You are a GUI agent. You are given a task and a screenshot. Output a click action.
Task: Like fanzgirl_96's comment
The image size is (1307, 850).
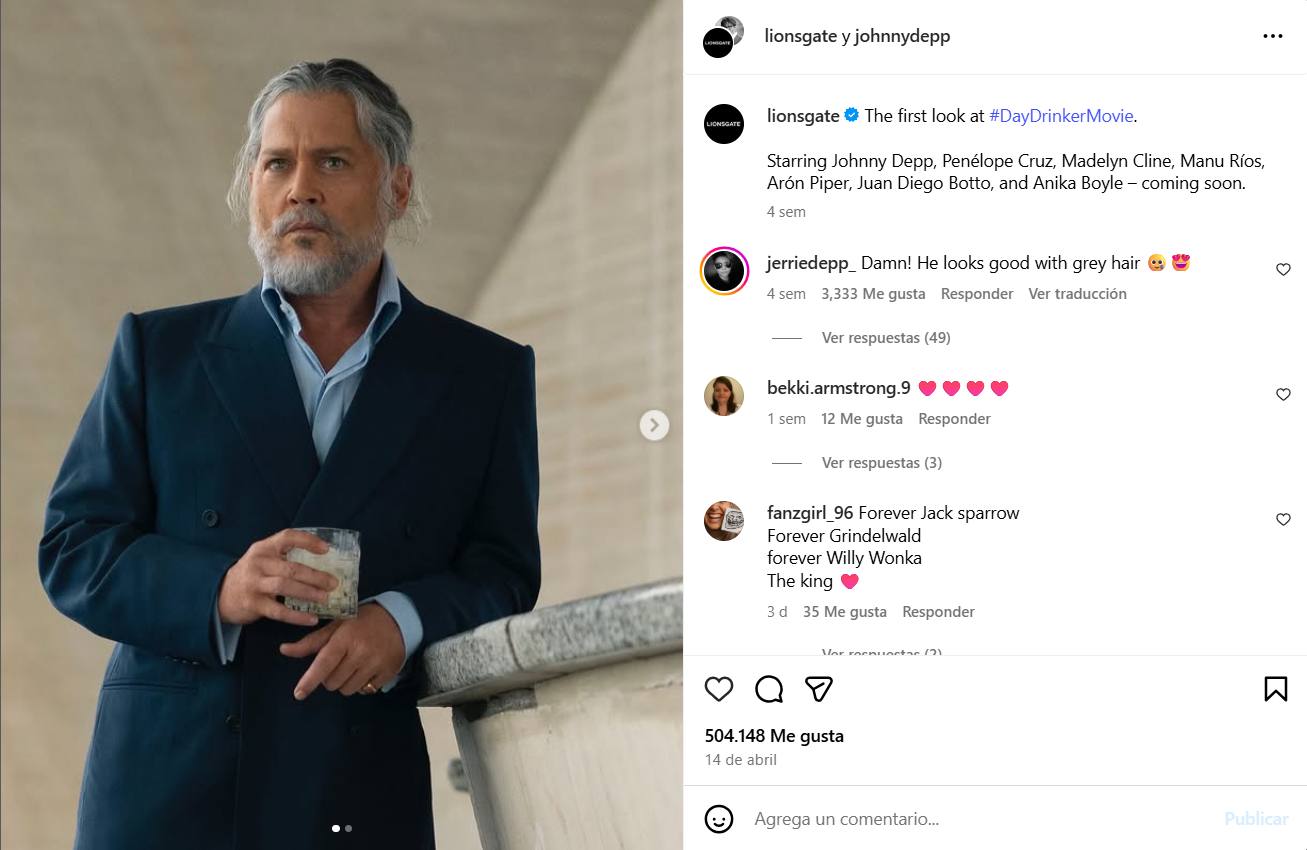pyautogui.click(x=1283, y=520)
